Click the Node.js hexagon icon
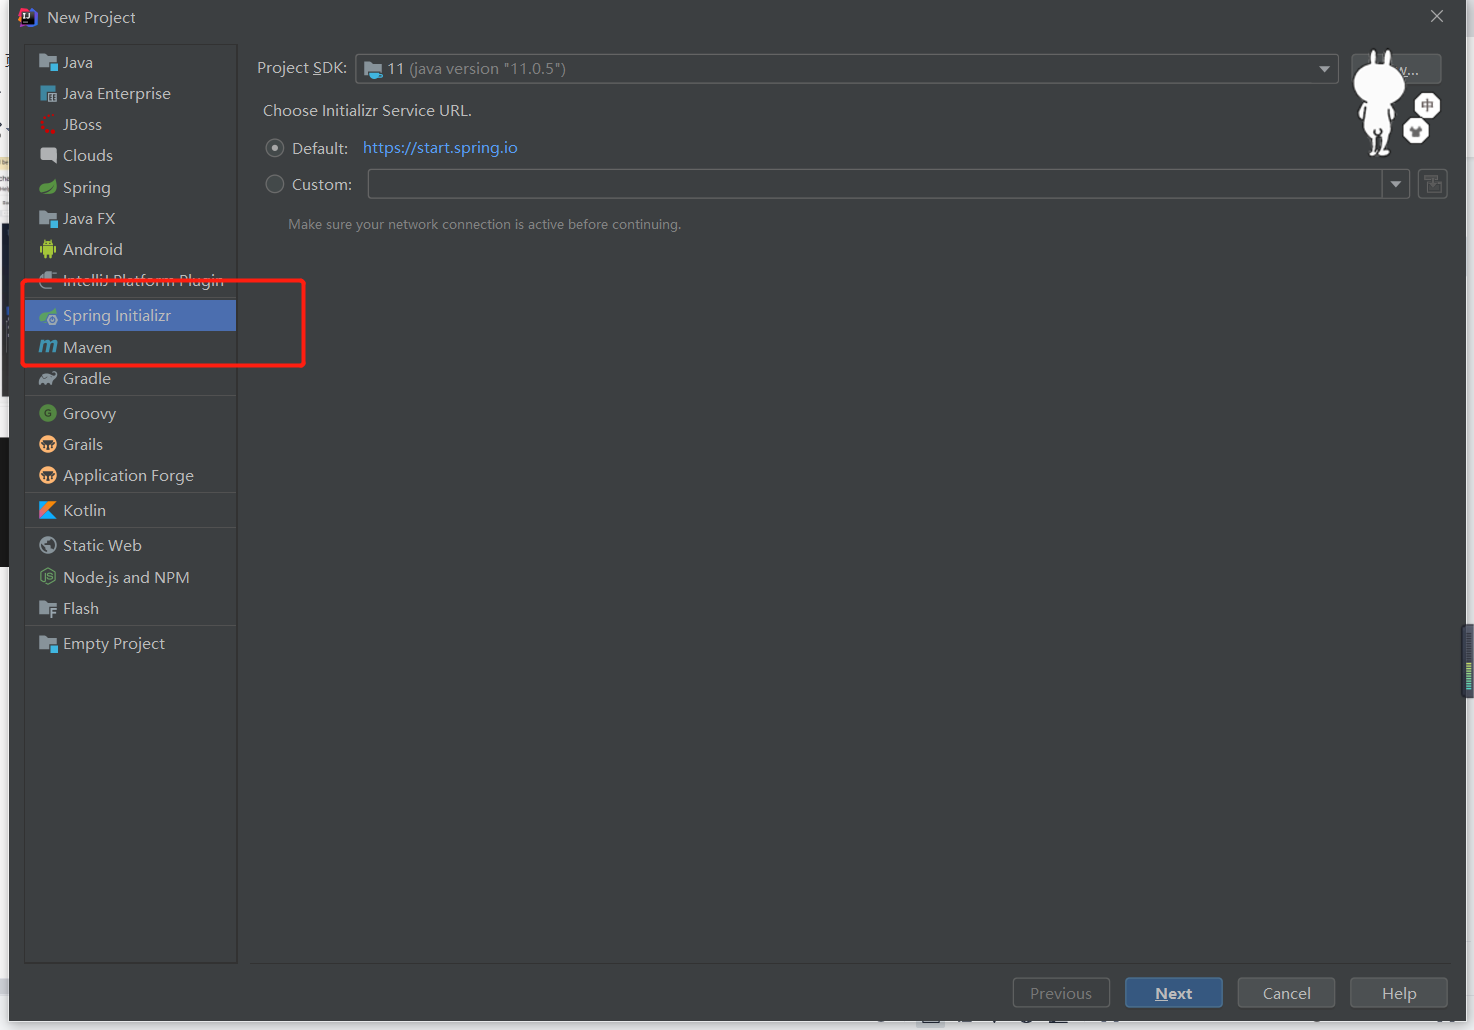 pos(48,577)
